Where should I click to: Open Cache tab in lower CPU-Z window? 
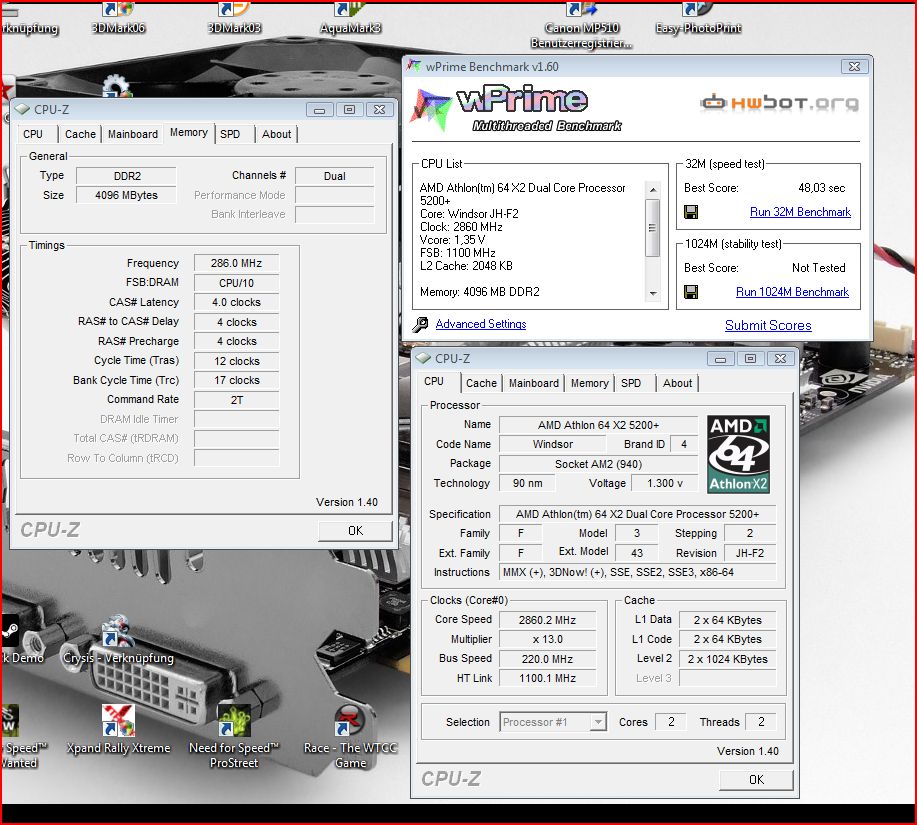coord(481,383)
